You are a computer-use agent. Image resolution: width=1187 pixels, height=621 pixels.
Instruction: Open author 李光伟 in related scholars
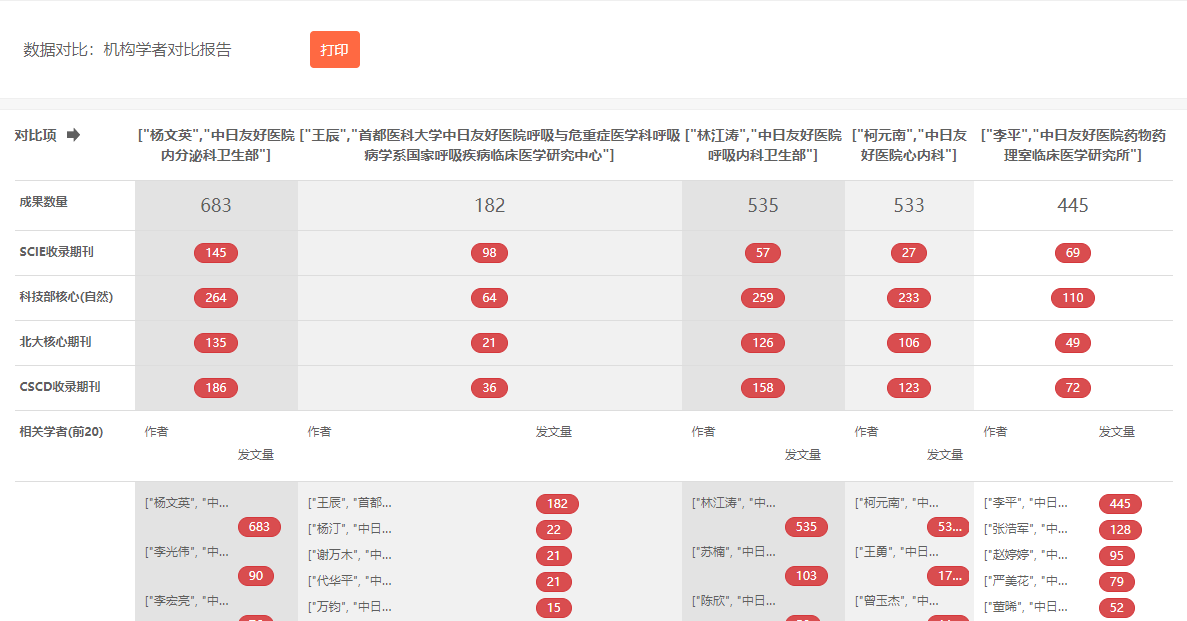click(187, 551)
